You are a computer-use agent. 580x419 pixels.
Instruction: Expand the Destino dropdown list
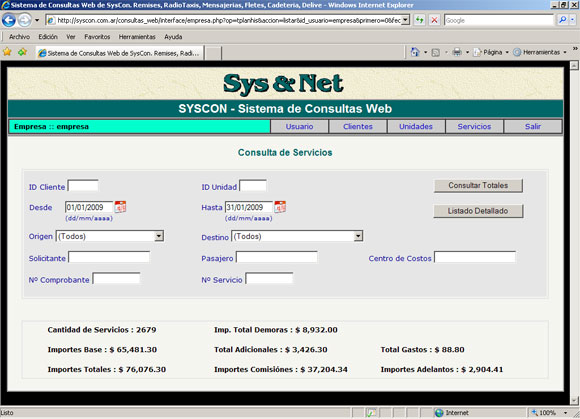point(358,236)
